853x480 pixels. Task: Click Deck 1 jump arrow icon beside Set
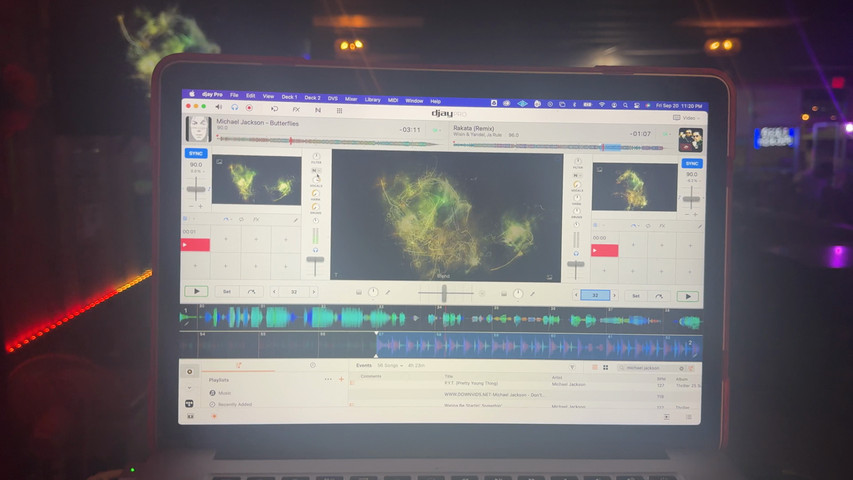[x=251, y=292]
